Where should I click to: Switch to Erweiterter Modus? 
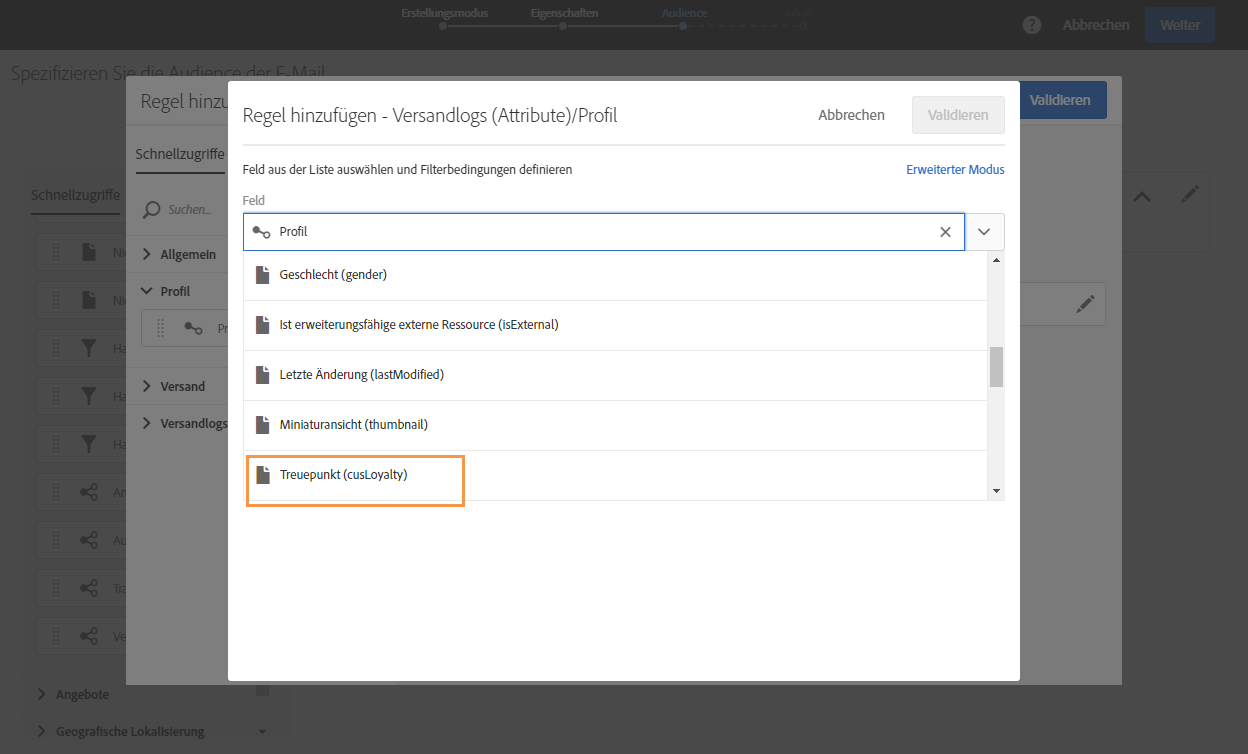pos(955,170)
